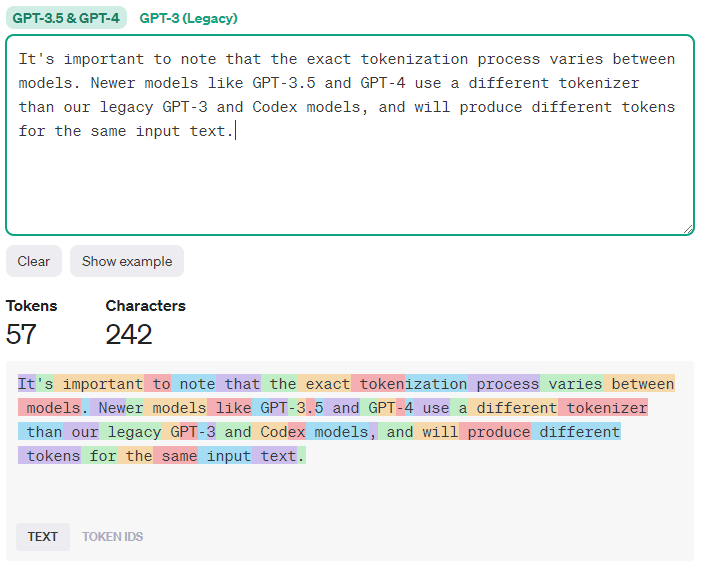This screenshot has width=703, height=570.
Task: Switch to the GPT-3.5 & GPT-4 tab
Action: pos(66,18)
